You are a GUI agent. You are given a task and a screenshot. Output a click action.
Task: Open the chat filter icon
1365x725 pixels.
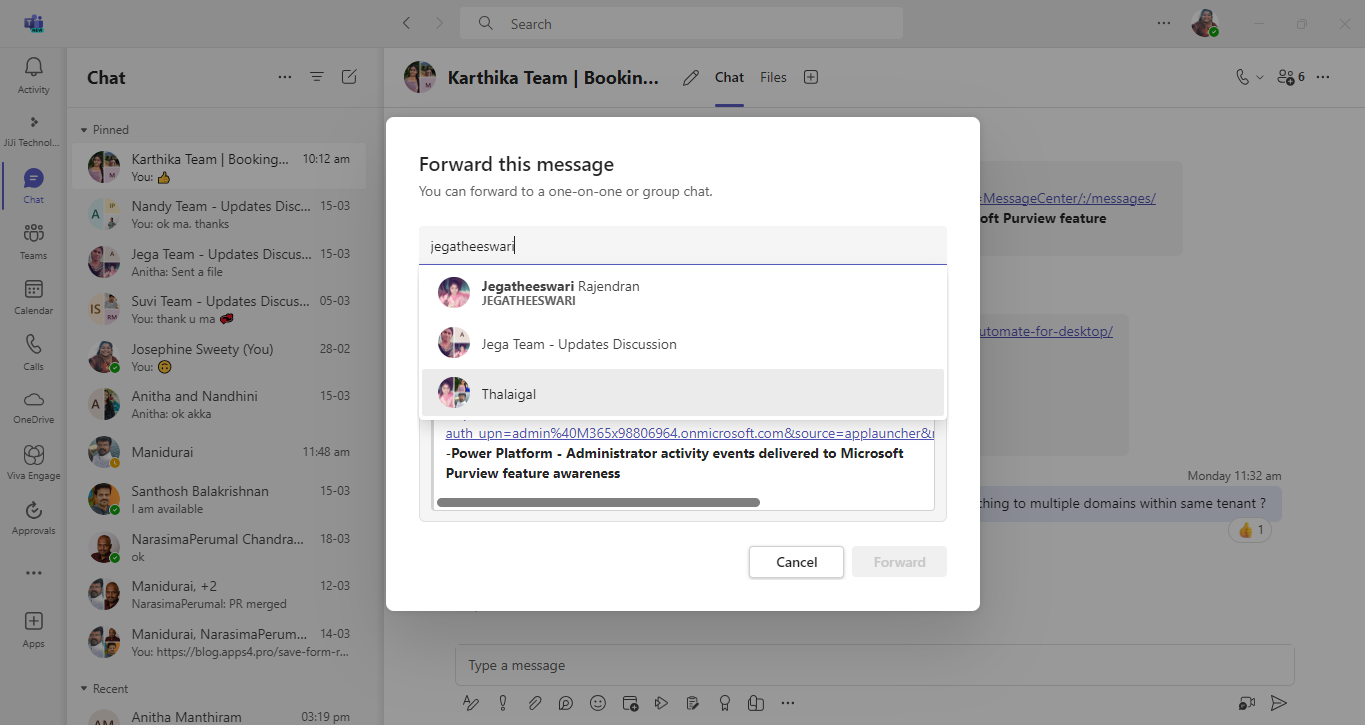tap(317, 77)
